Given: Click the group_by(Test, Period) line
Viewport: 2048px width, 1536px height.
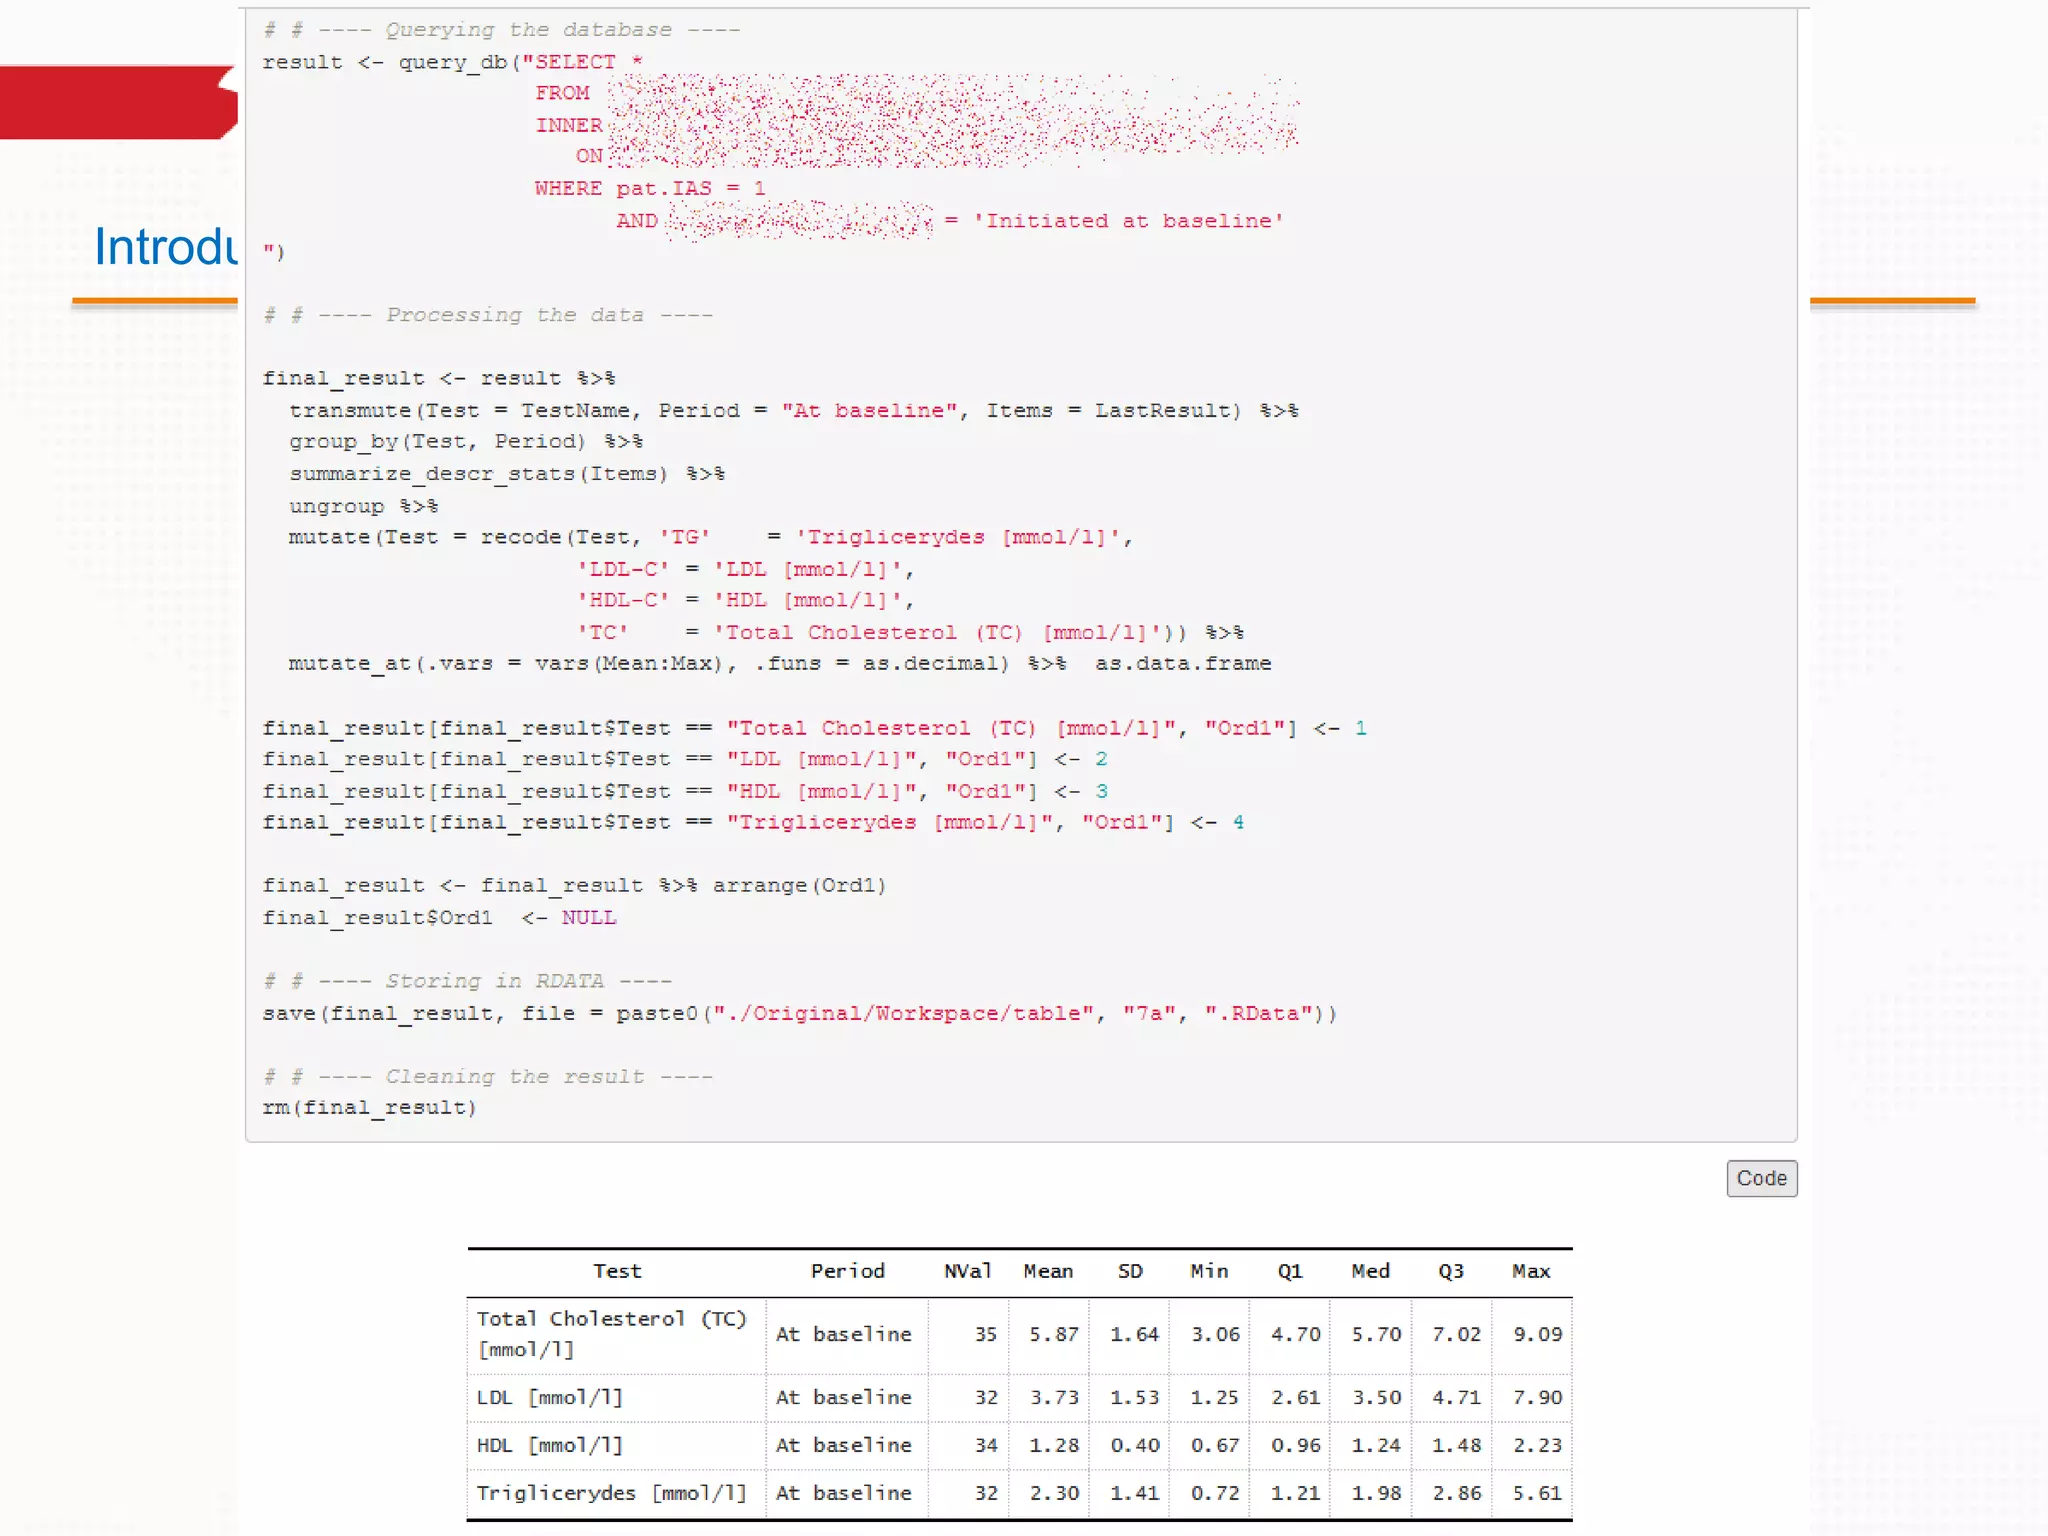Looking at the screenshot, I should pyautogui.click(x=466, y=442).
